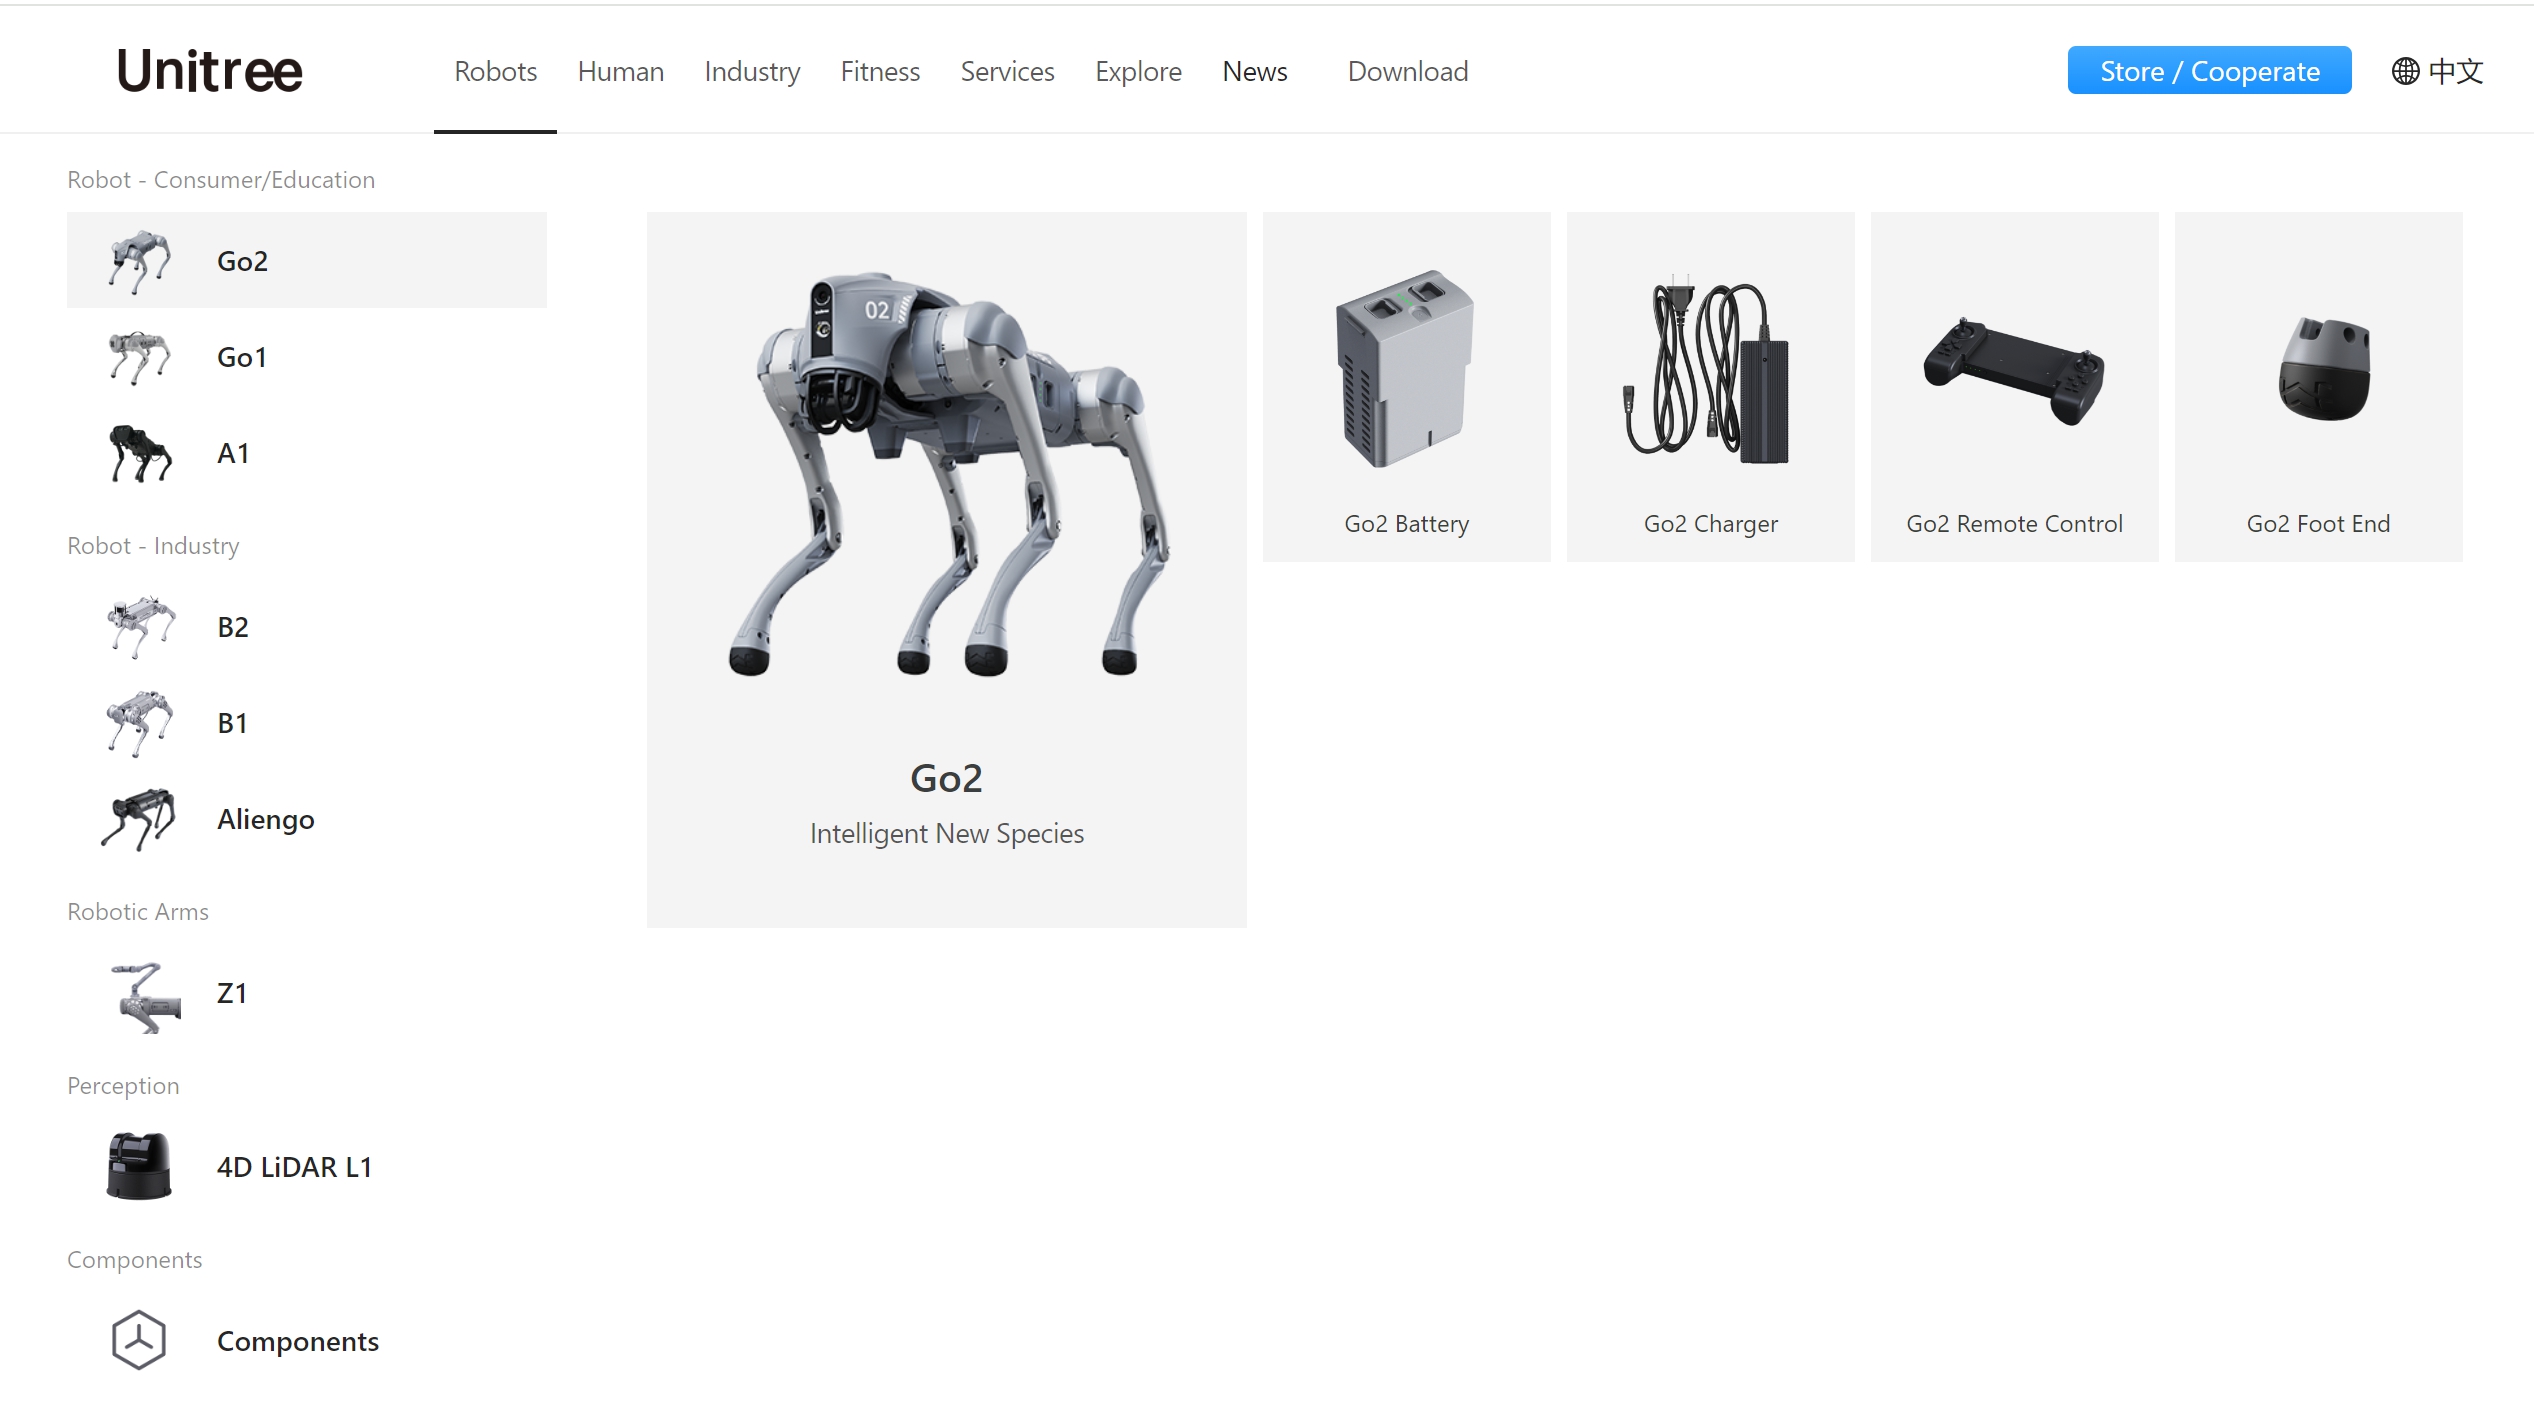
Task: Choose the Aliengo robot icon
Action: (139, 819)
